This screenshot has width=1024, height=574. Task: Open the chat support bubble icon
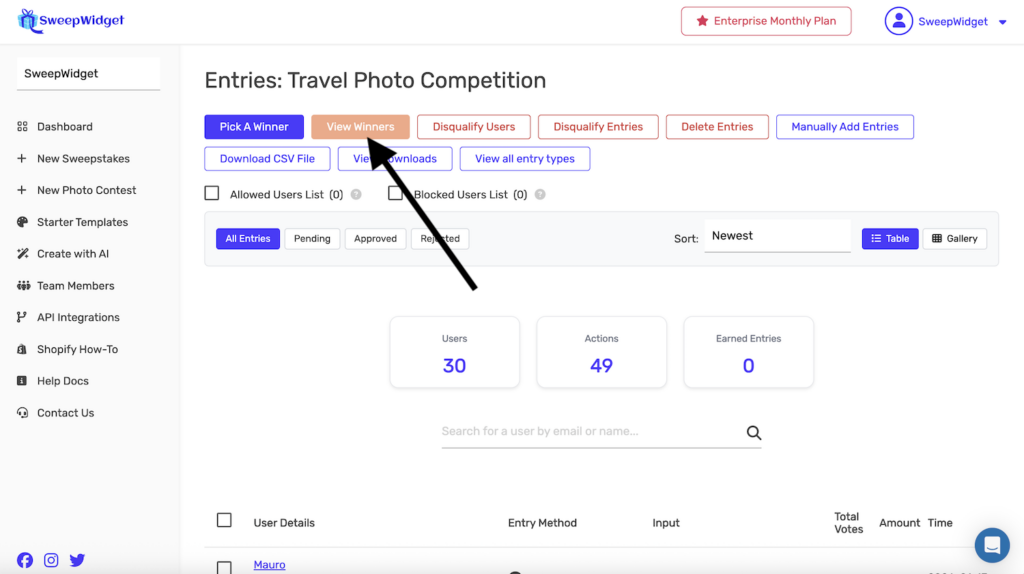tap(992, 545)
